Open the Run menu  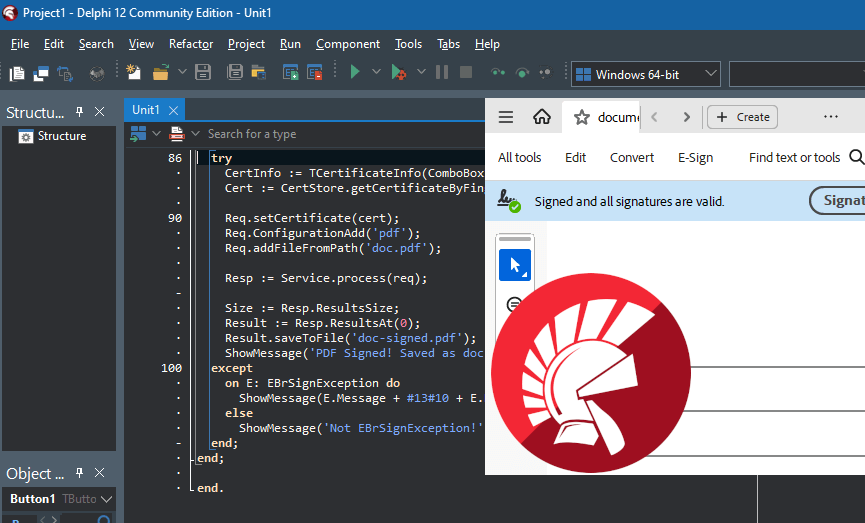(290, 44)
